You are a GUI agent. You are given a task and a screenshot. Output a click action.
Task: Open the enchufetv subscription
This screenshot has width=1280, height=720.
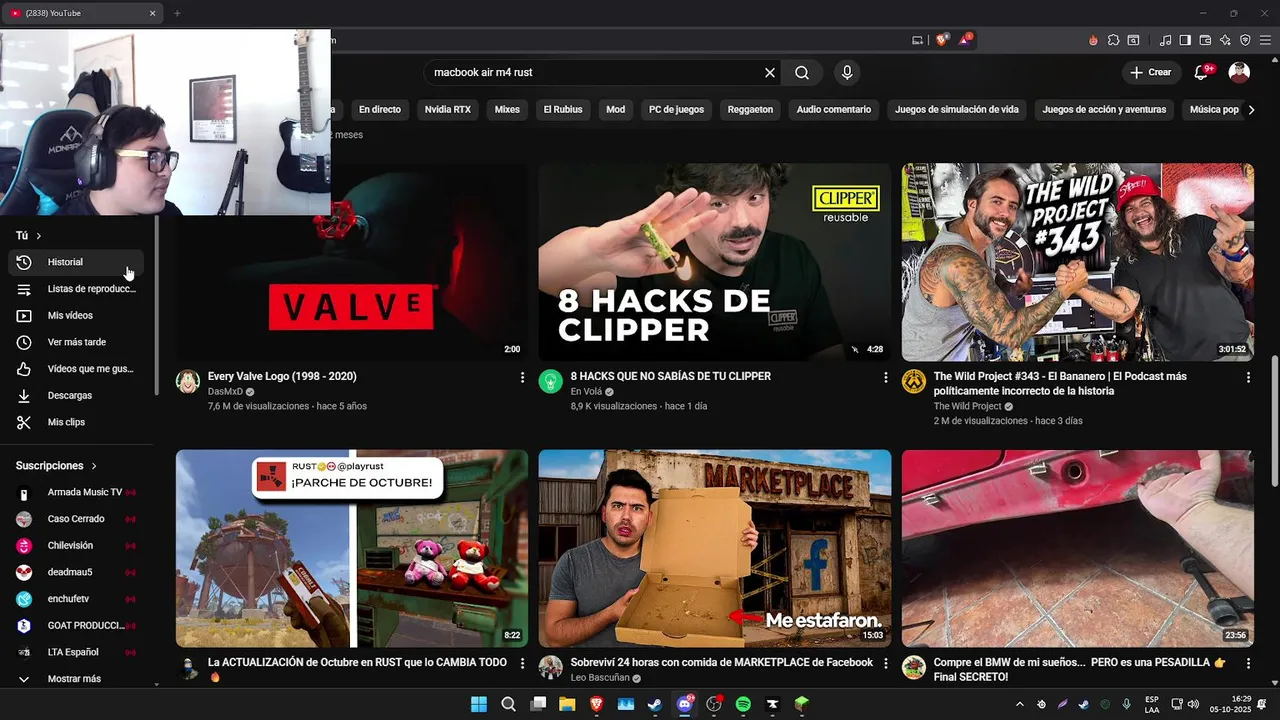point(76,599)
